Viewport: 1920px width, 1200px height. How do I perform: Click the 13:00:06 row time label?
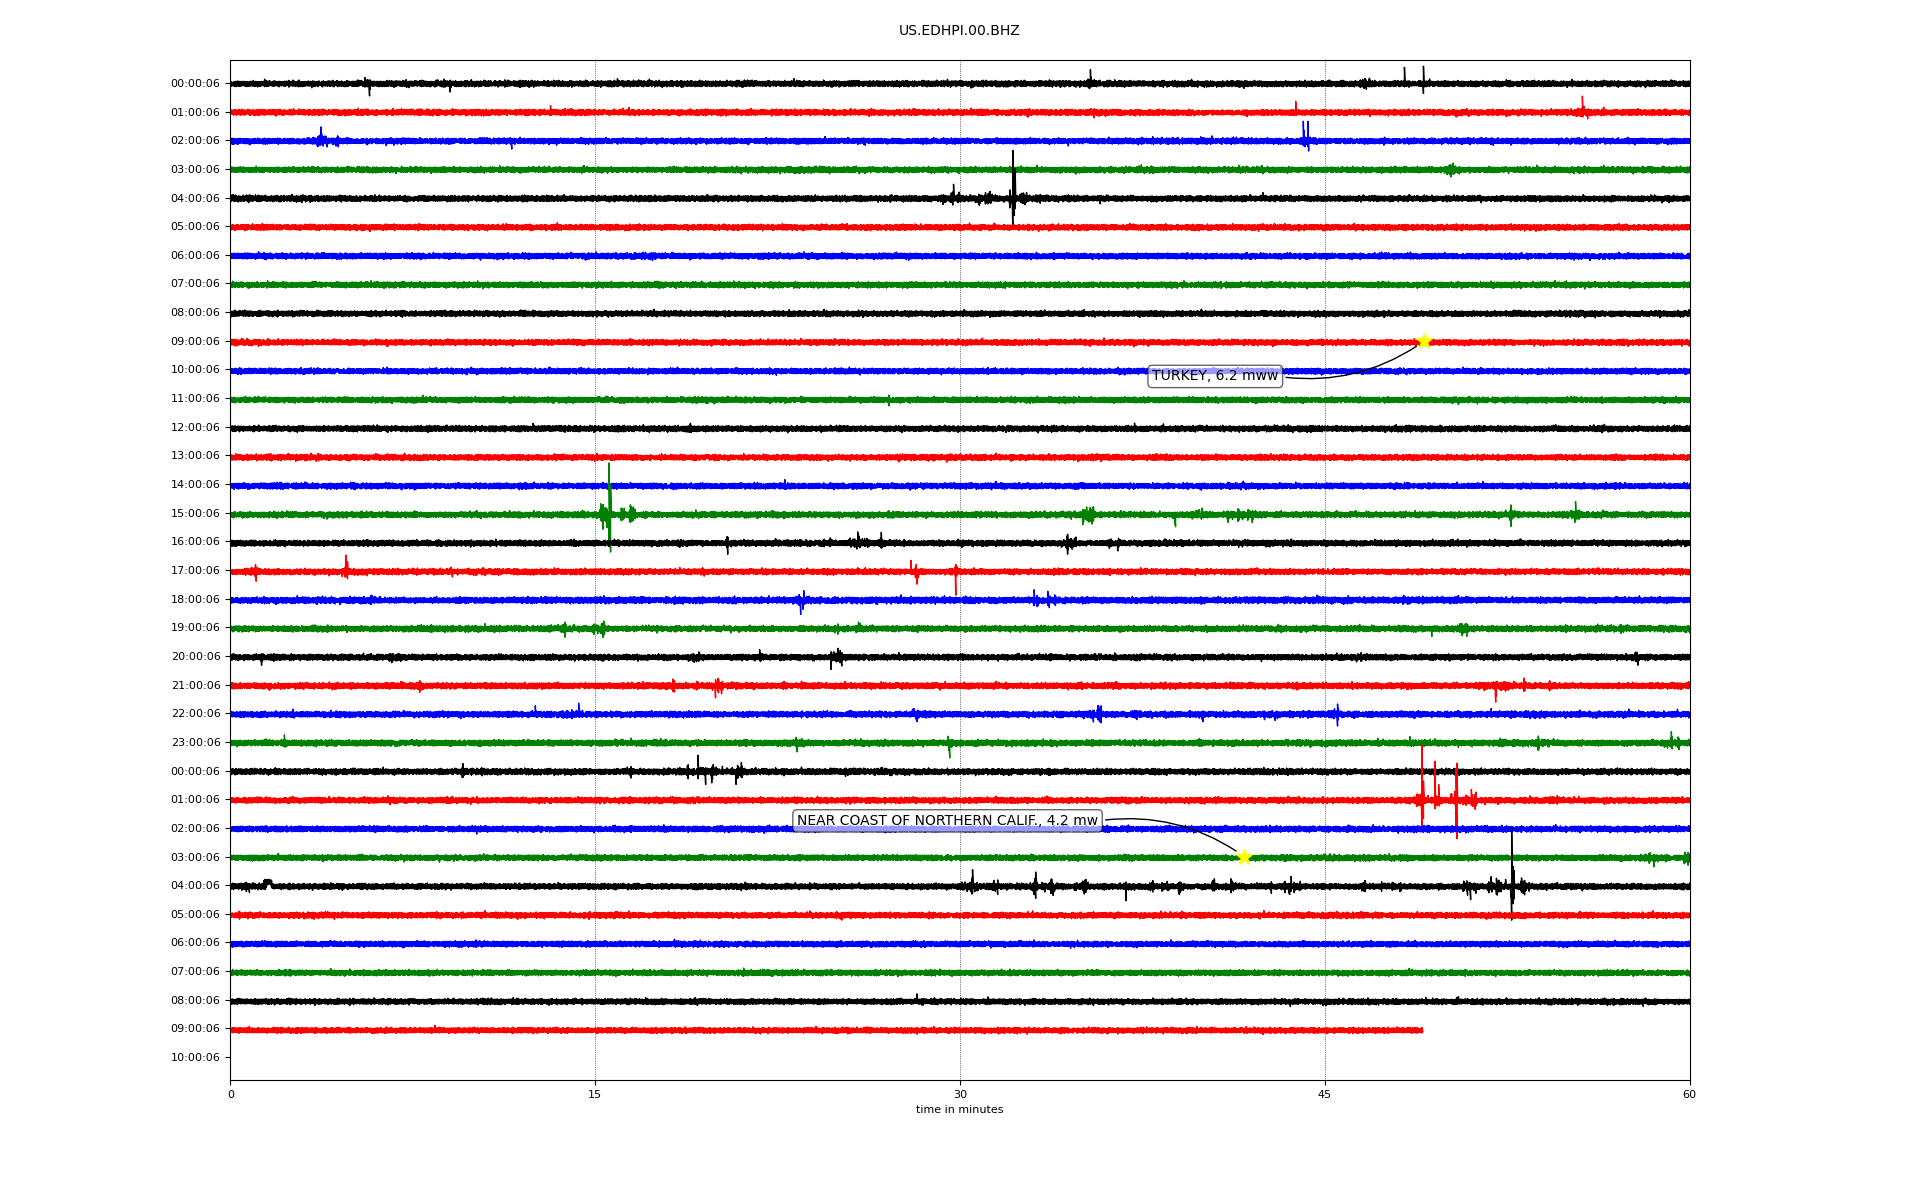pos(195,456)
